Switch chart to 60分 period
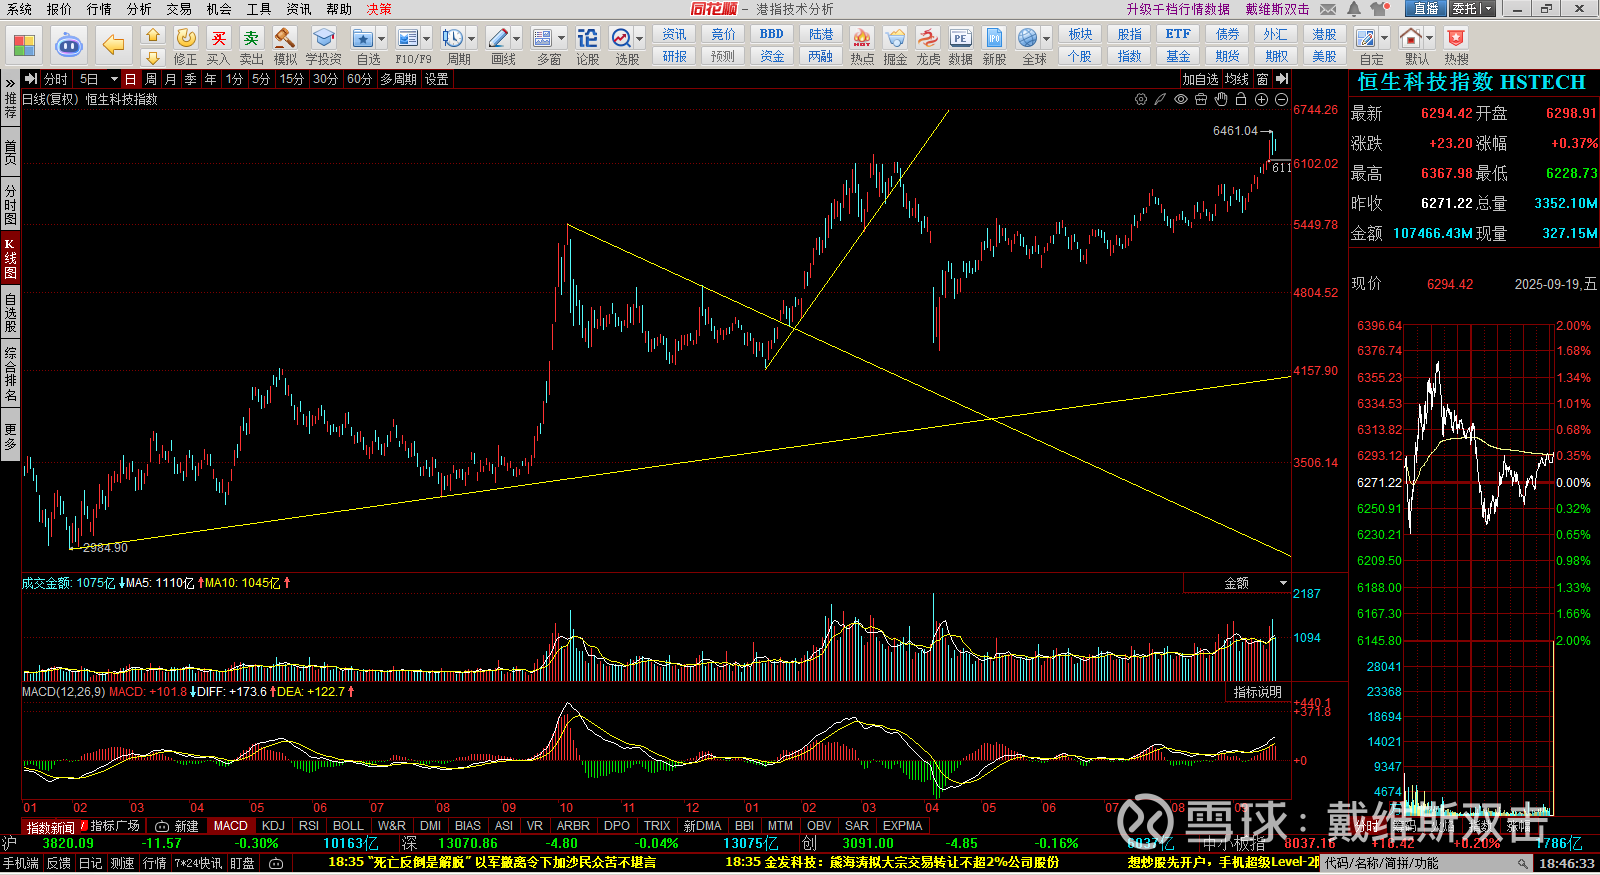This screenshot has width=1600, height=875. [359, 79]
